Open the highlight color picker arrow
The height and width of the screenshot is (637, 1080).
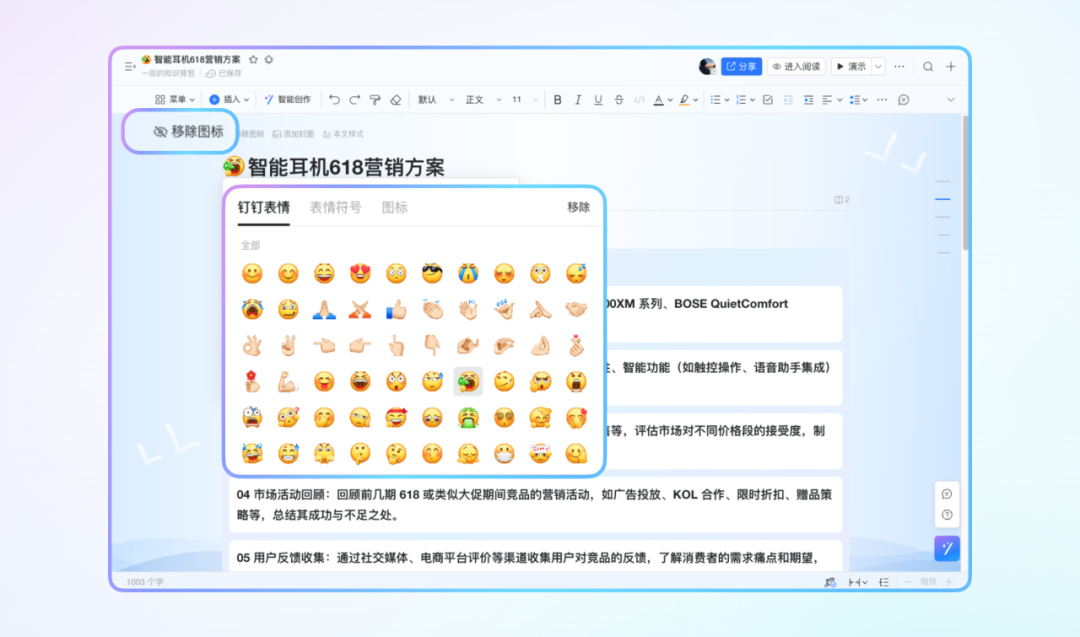(696, 100)
